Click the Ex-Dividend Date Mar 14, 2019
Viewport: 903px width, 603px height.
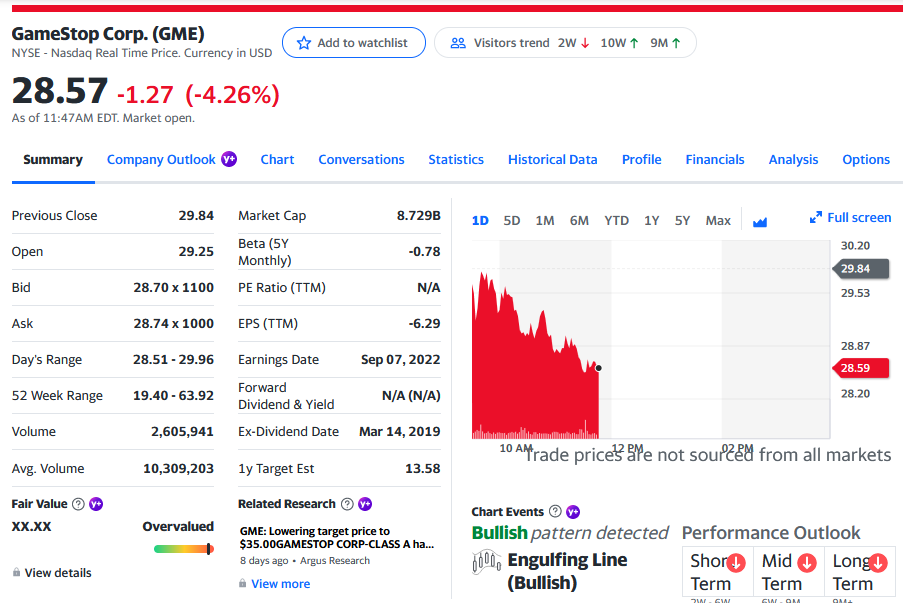400,431
